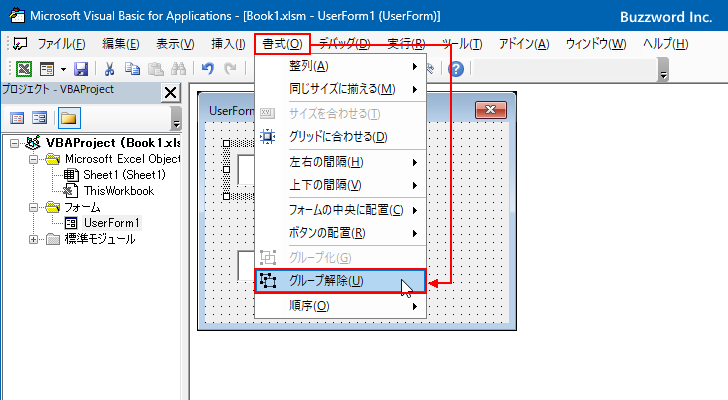Close the Project - VBAProject panel
This screenshot has width=728, height=400.
point(170,93)
